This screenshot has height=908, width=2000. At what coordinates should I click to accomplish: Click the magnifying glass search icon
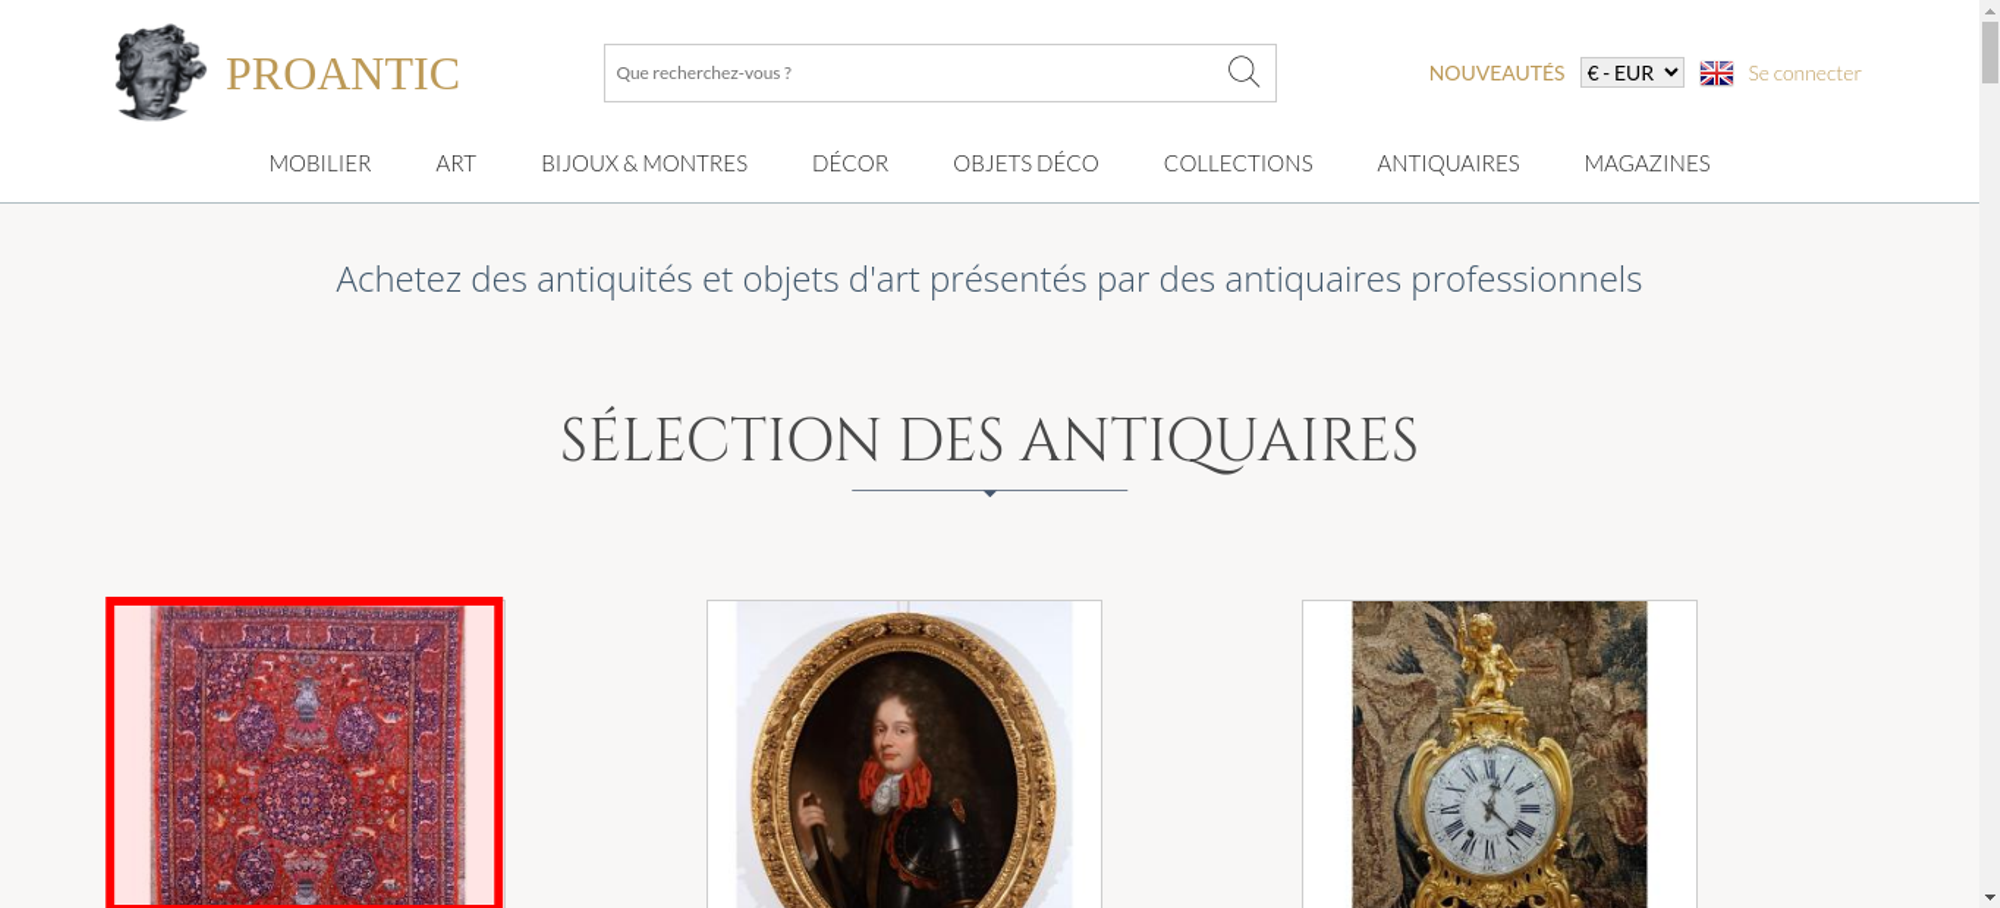(1243, 72)
